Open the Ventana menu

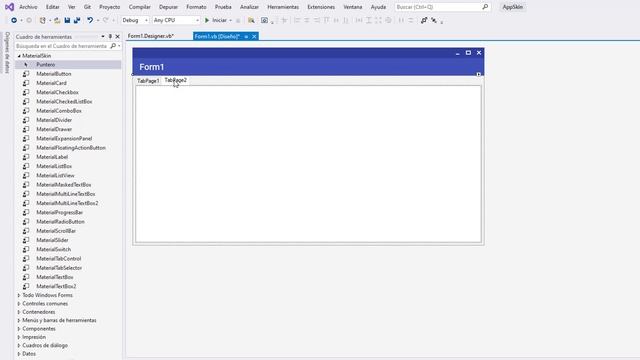[x=353, y=7]
